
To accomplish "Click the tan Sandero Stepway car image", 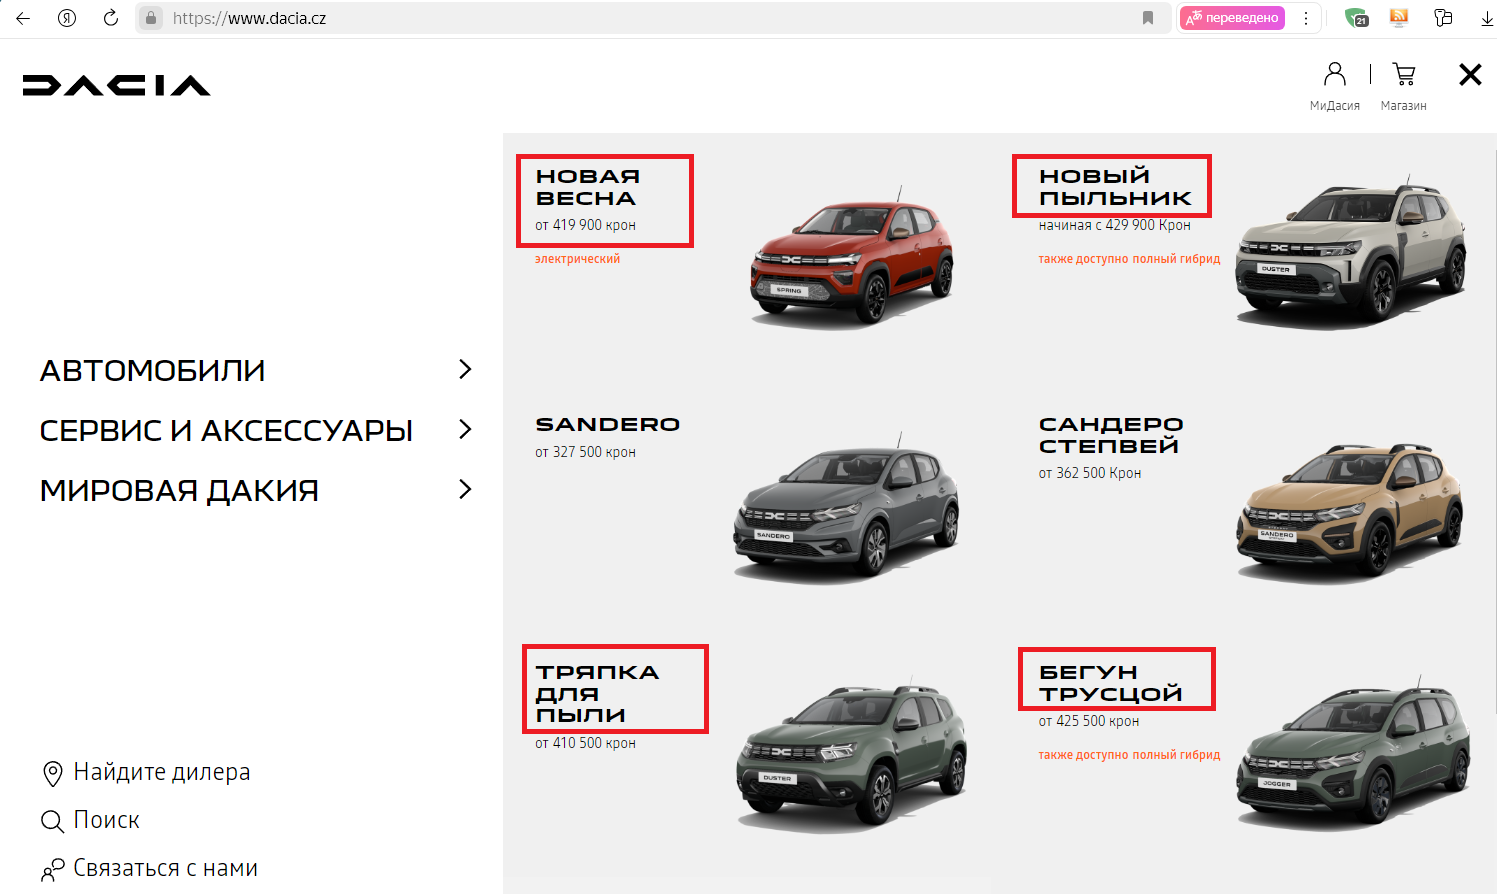I will pyautogui.click(x=1351, y=510).
